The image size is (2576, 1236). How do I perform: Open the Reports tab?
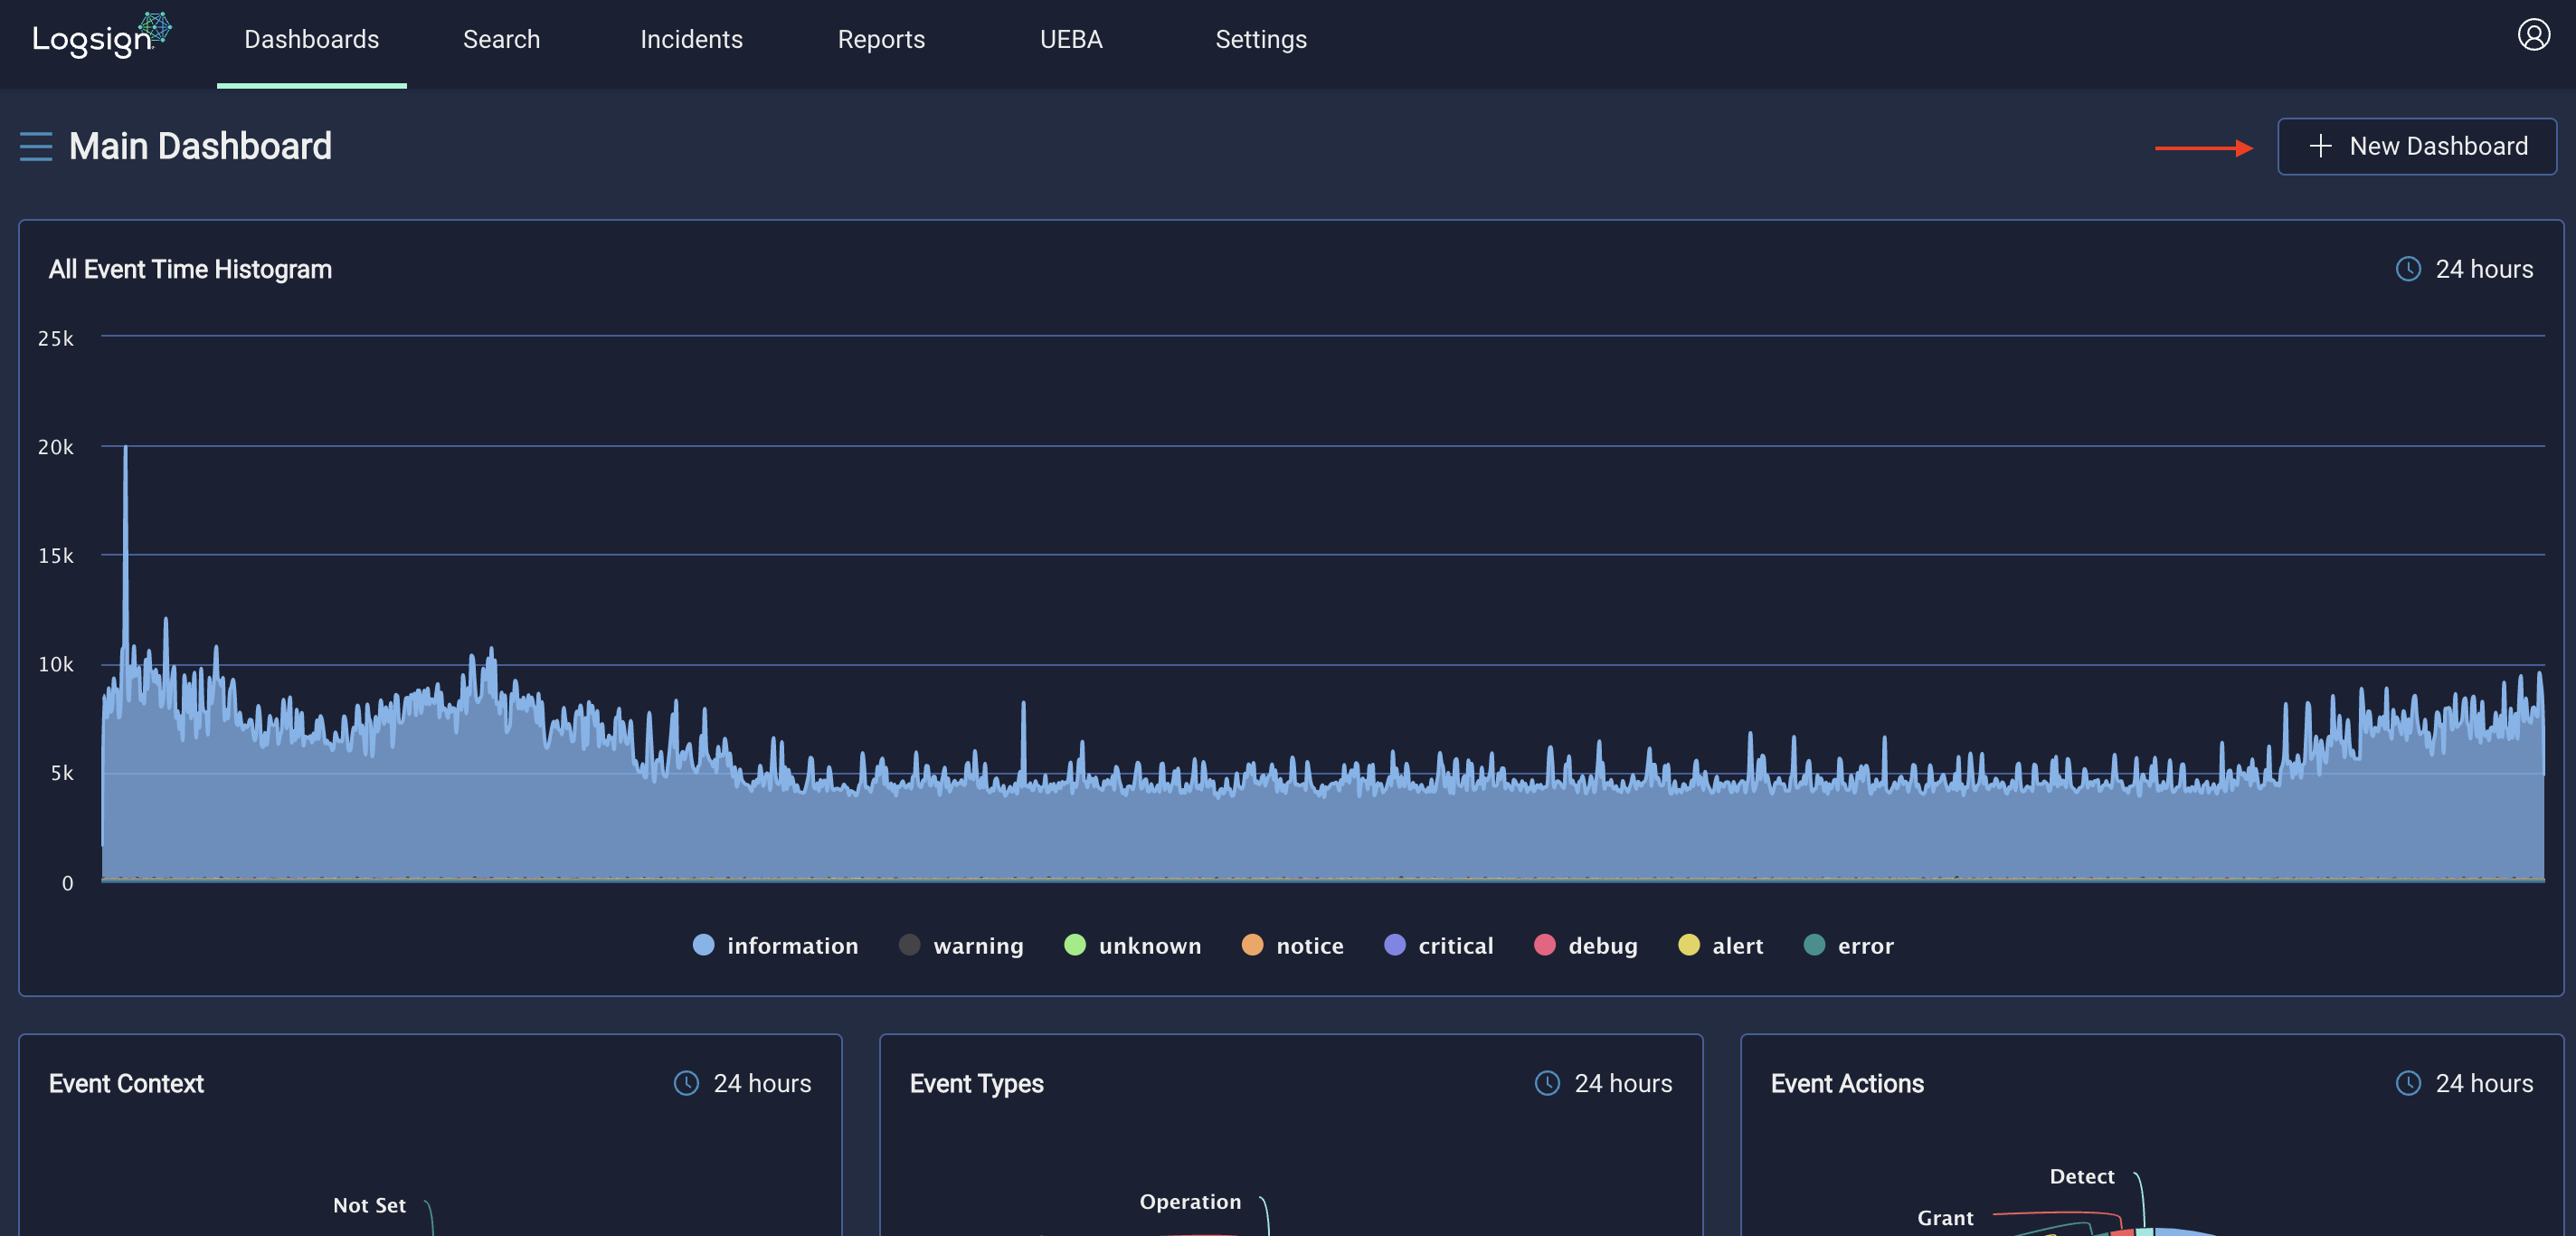tap(881, 39)
